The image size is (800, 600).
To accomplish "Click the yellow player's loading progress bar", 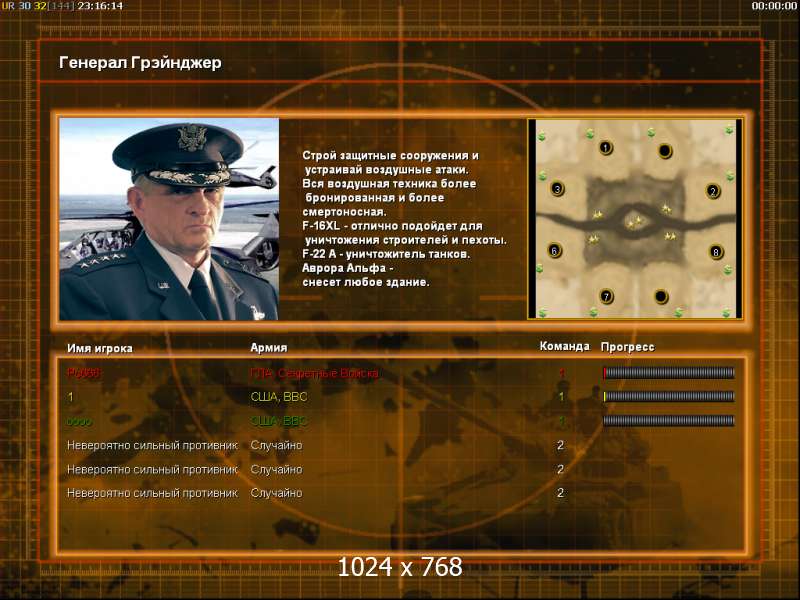I will pos(669,396).
